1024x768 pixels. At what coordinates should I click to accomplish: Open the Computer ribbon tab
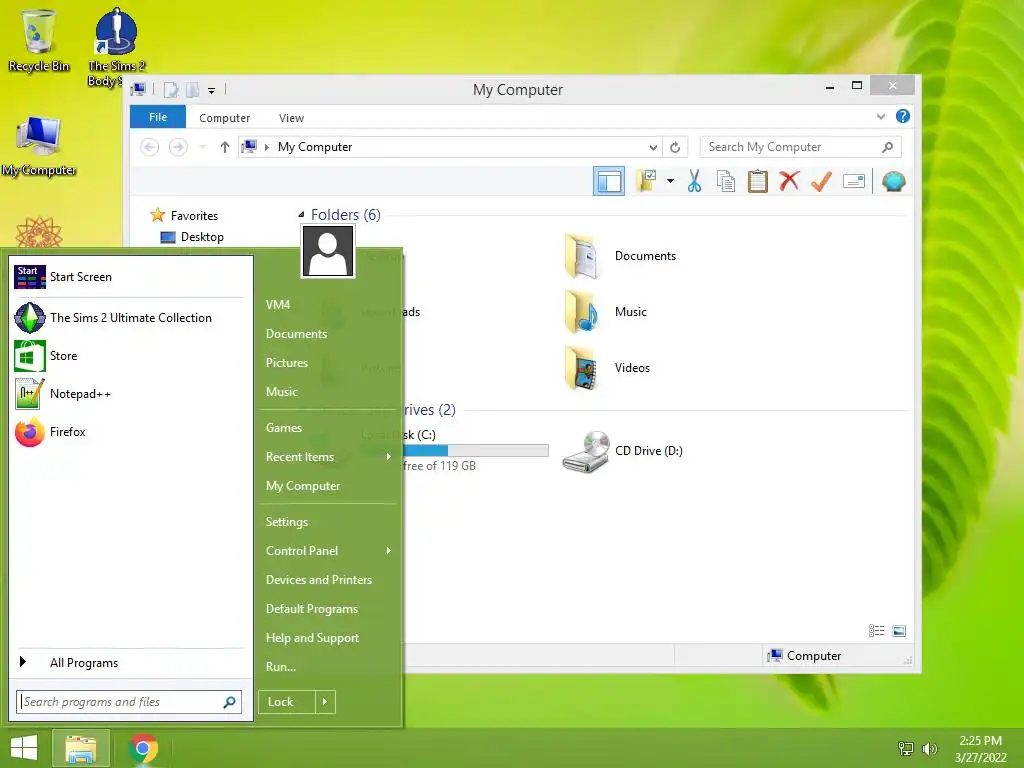pyautogui.click(x=225, y=118)
